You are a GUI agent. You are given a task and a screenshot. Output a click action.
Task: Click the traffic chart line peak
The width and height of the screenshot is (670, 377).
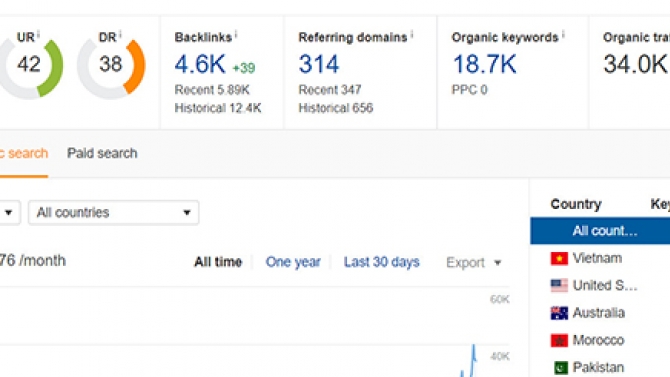pos(473,346)
